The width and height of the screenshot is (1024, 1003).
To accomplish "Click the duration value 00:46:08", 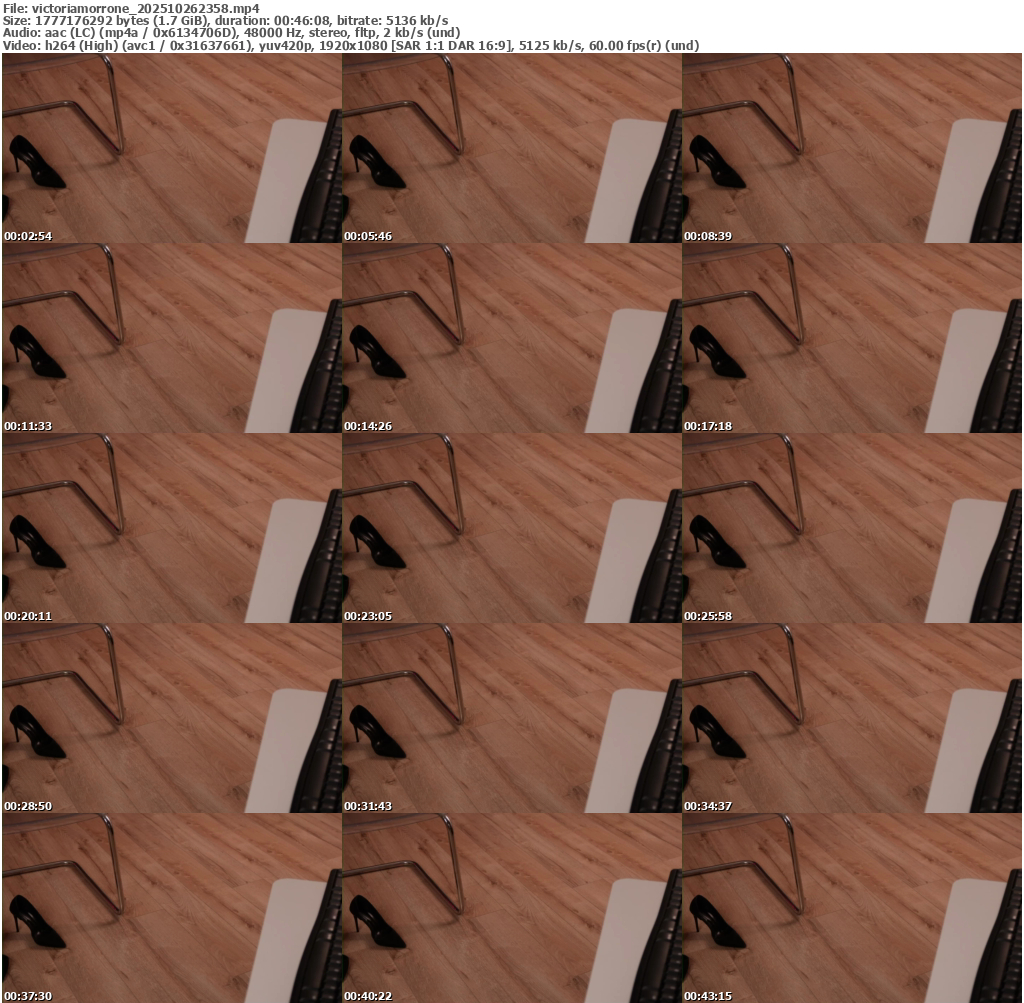I will 302,20.
